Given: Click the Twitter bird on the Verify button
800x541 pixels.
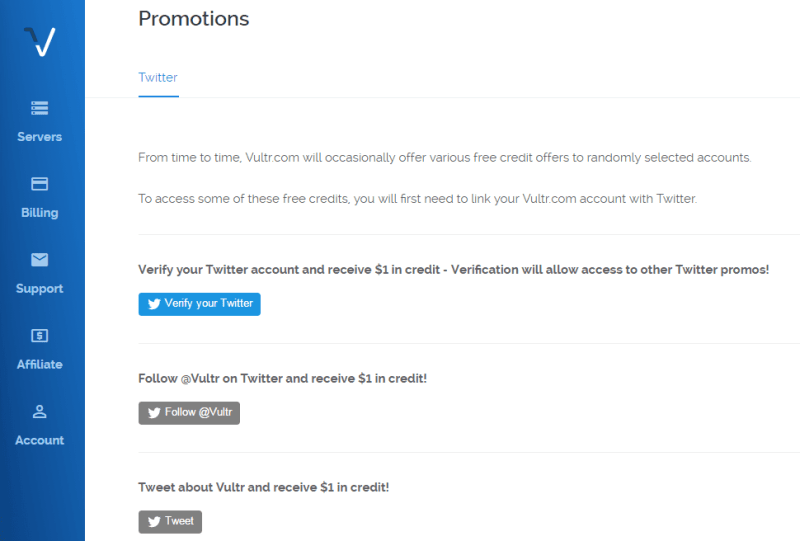Looking at the screenshot, I should (x=154, y=304).
